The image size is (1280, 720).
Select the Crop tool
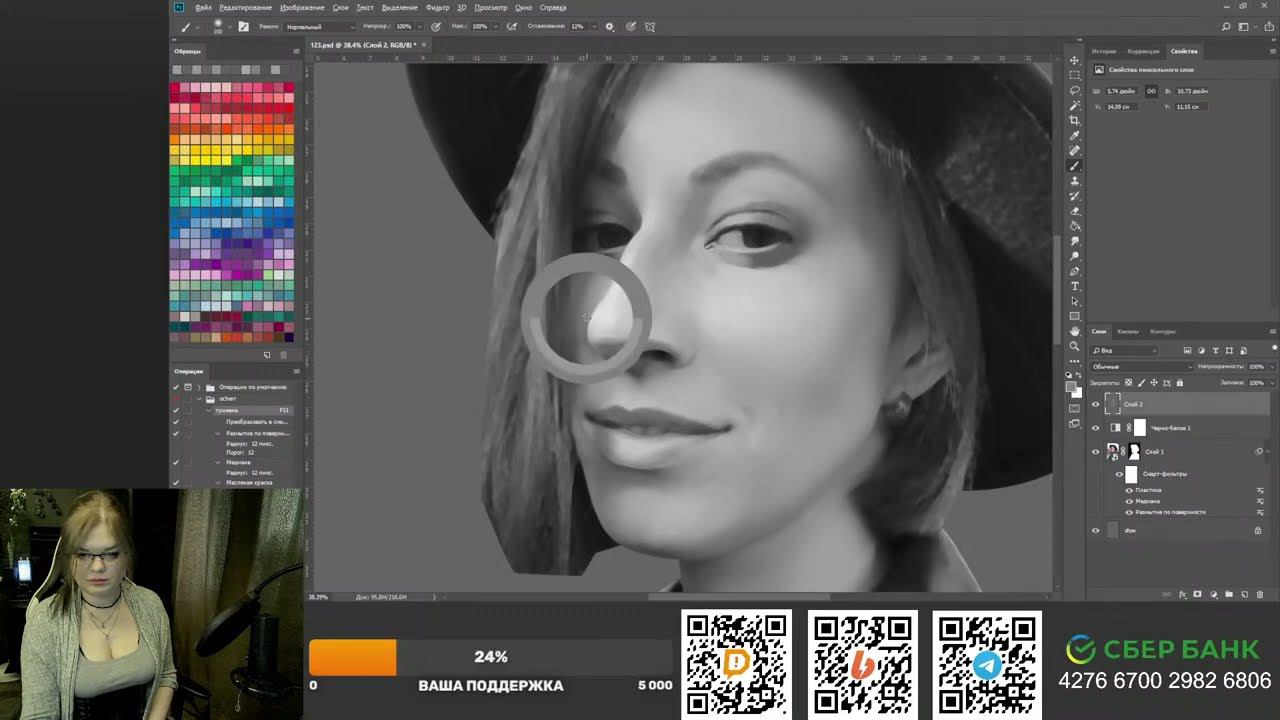pyautogui.click(x=1075, y=120)
